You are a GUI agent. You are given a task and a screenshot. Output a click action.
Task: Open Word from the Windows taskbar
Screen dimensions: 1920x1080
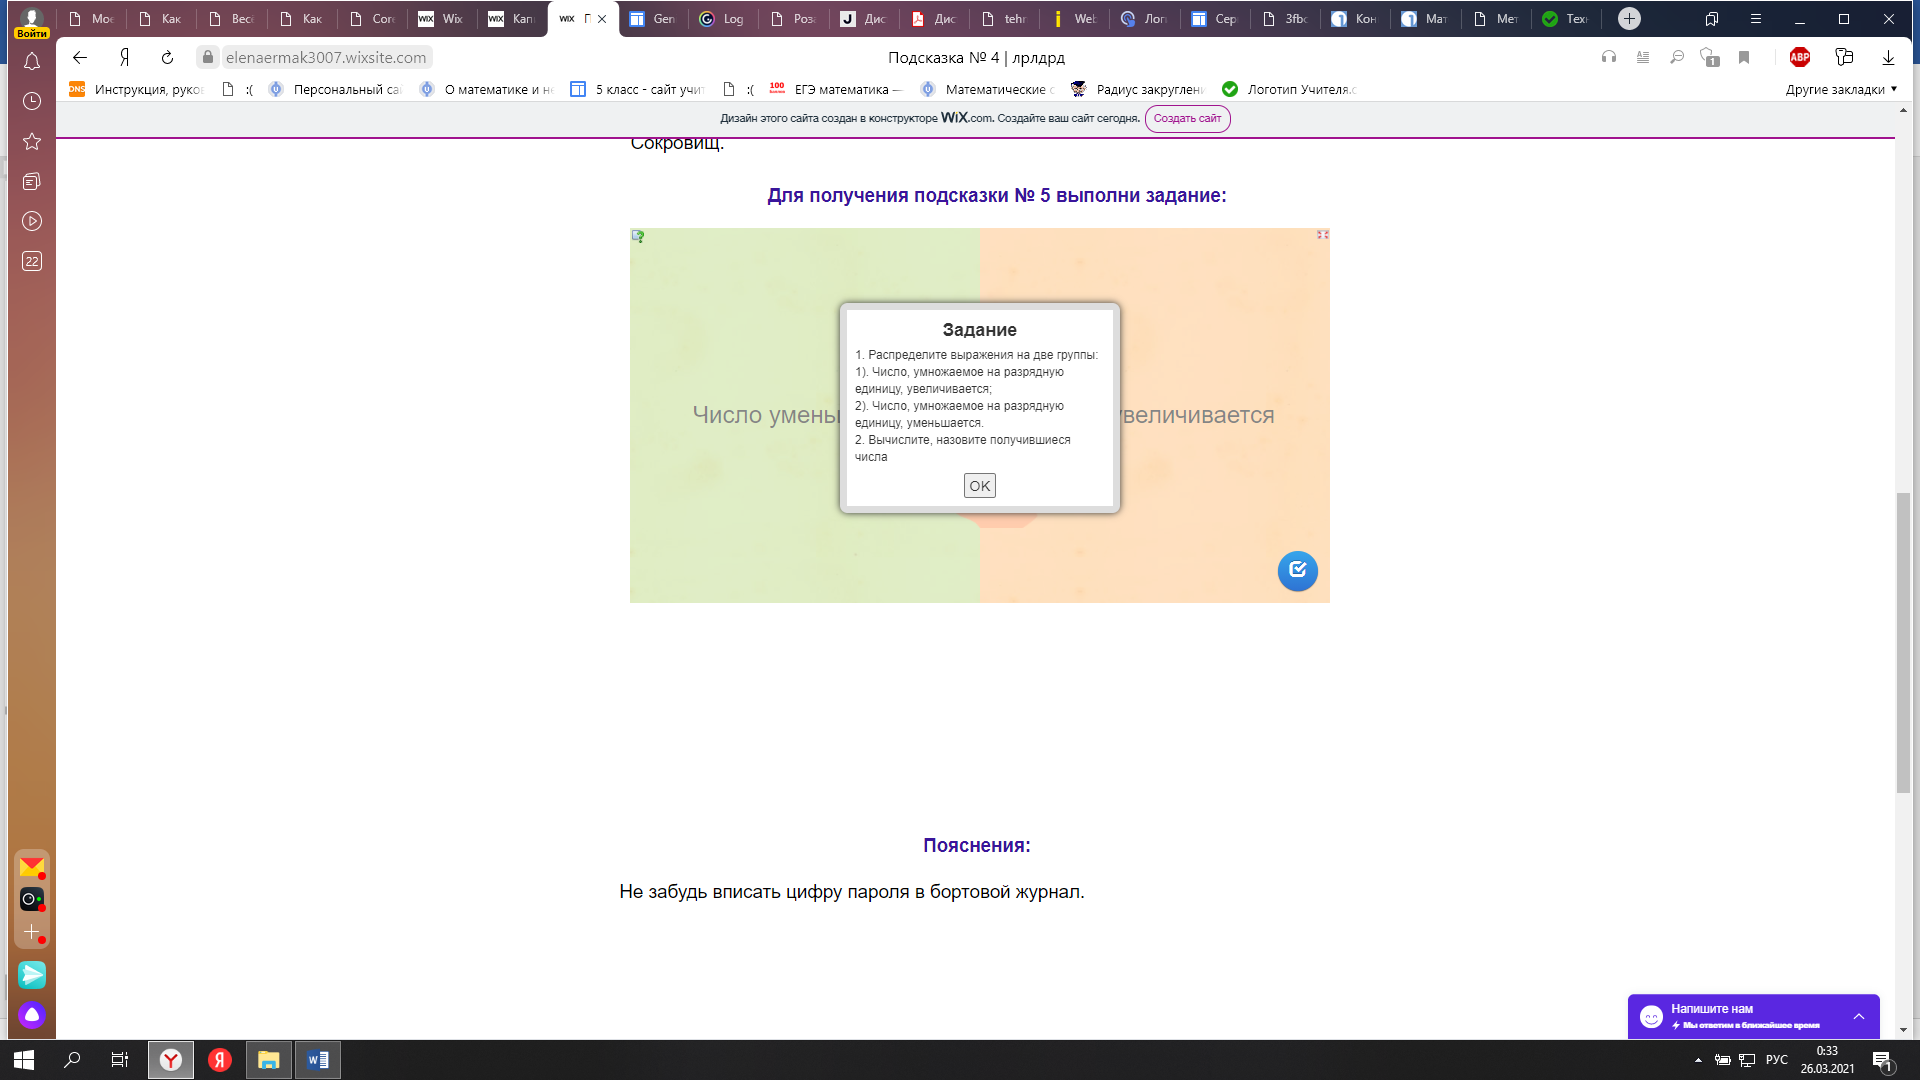318,1060
